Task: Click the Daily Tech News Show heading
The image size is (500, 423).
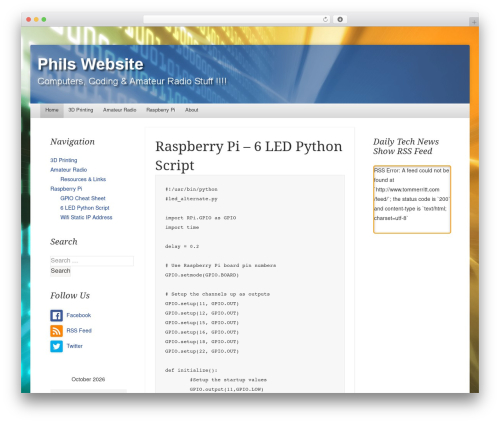Action: (406, 146)
